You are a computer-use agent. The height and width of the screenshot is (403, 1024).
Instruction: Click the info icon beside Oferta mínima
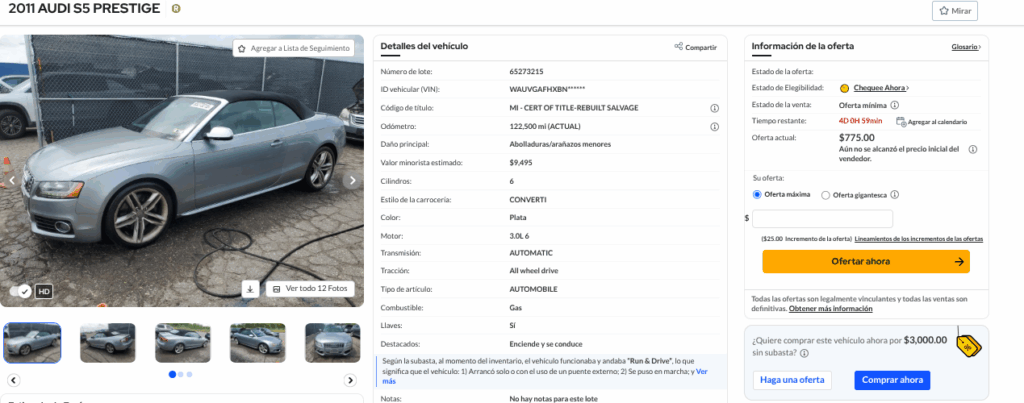895,105
